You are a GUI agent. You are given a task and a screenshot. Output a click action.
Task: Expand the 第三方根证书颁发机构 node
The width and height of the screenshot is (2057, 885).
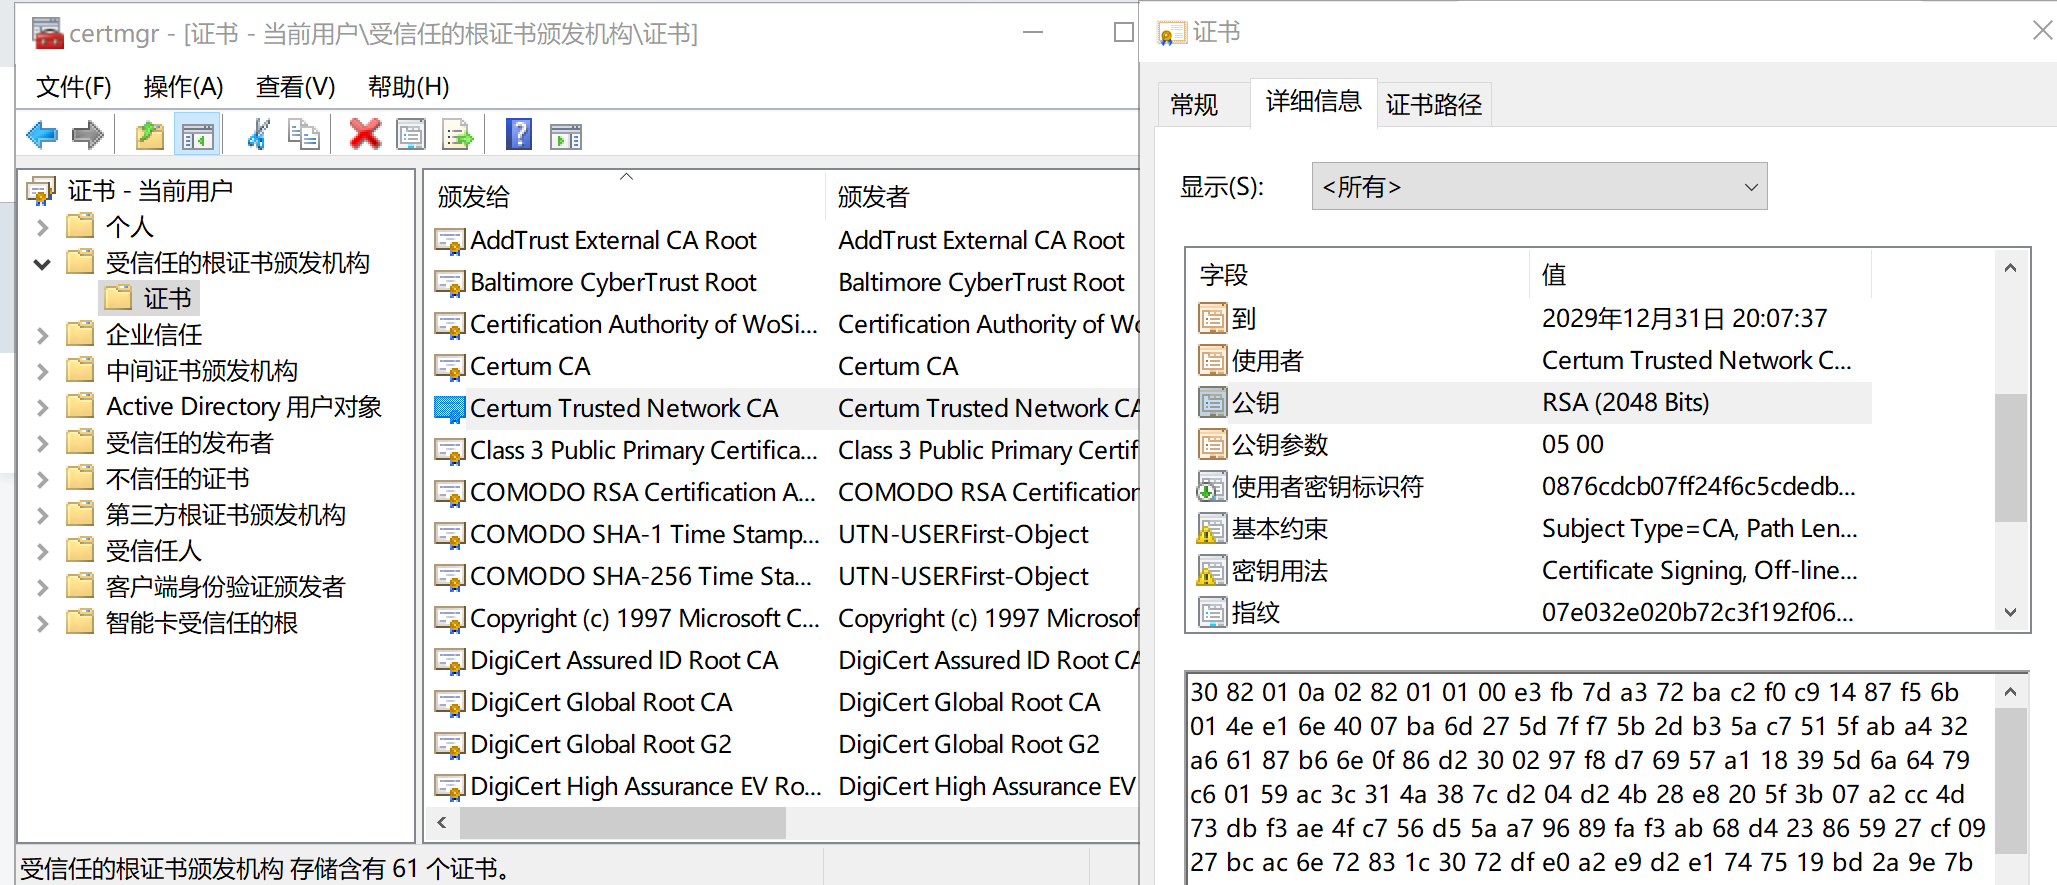[42, 515]
